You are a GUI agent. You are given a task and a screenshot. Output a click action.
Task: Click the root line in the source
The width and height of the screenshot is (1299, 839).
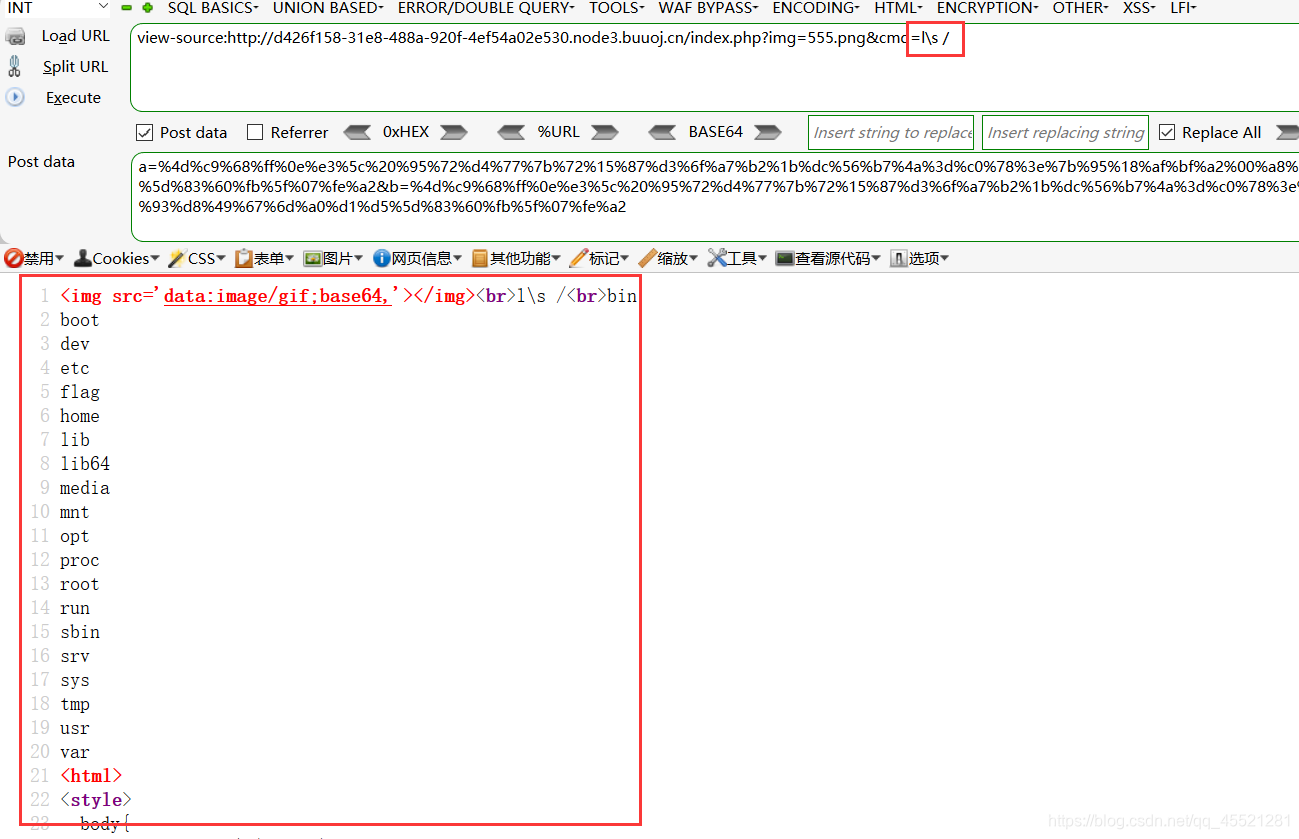pyautogui.click(x=80, y=584)
